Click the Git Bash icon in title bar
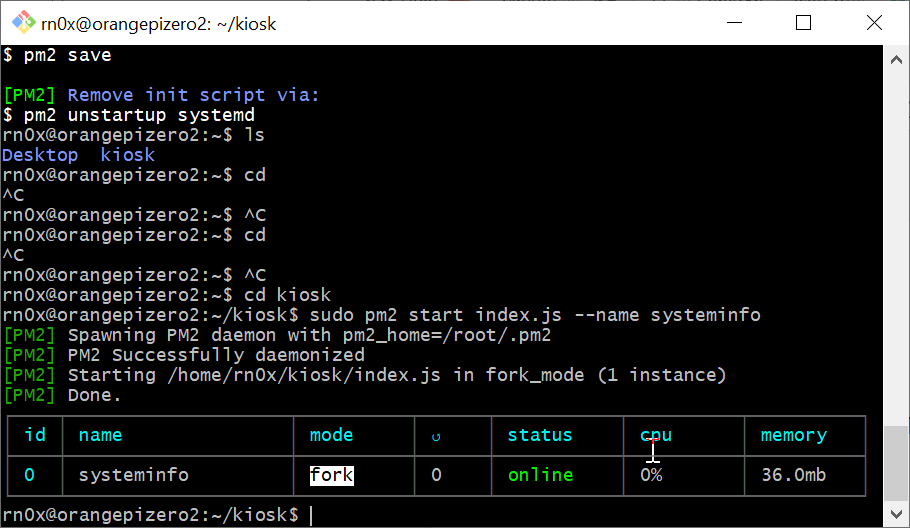This screenshot has height=528, width=910. click(x=20, y=23)
